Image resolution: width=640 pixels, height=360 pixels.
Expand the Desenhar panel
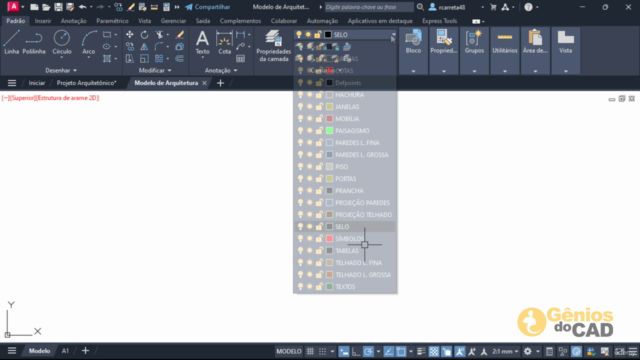coord(61,71)
